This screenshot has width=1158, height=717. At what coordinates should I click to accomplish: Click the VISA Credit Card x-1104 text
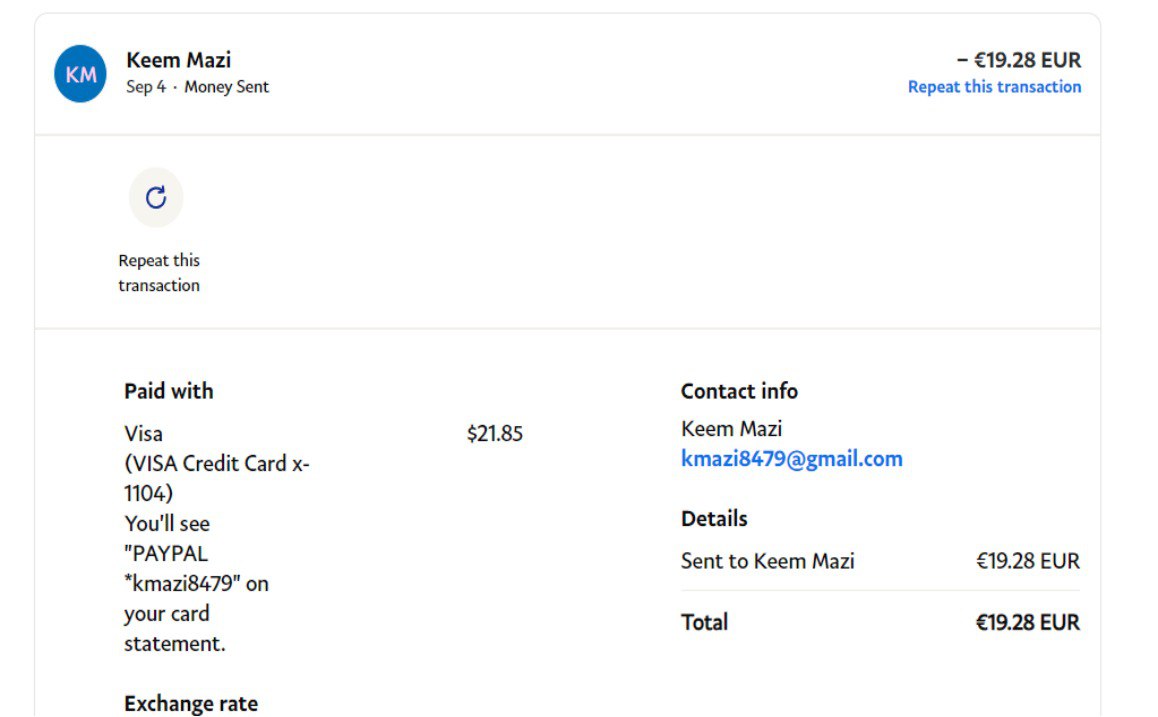pos(216,478)
